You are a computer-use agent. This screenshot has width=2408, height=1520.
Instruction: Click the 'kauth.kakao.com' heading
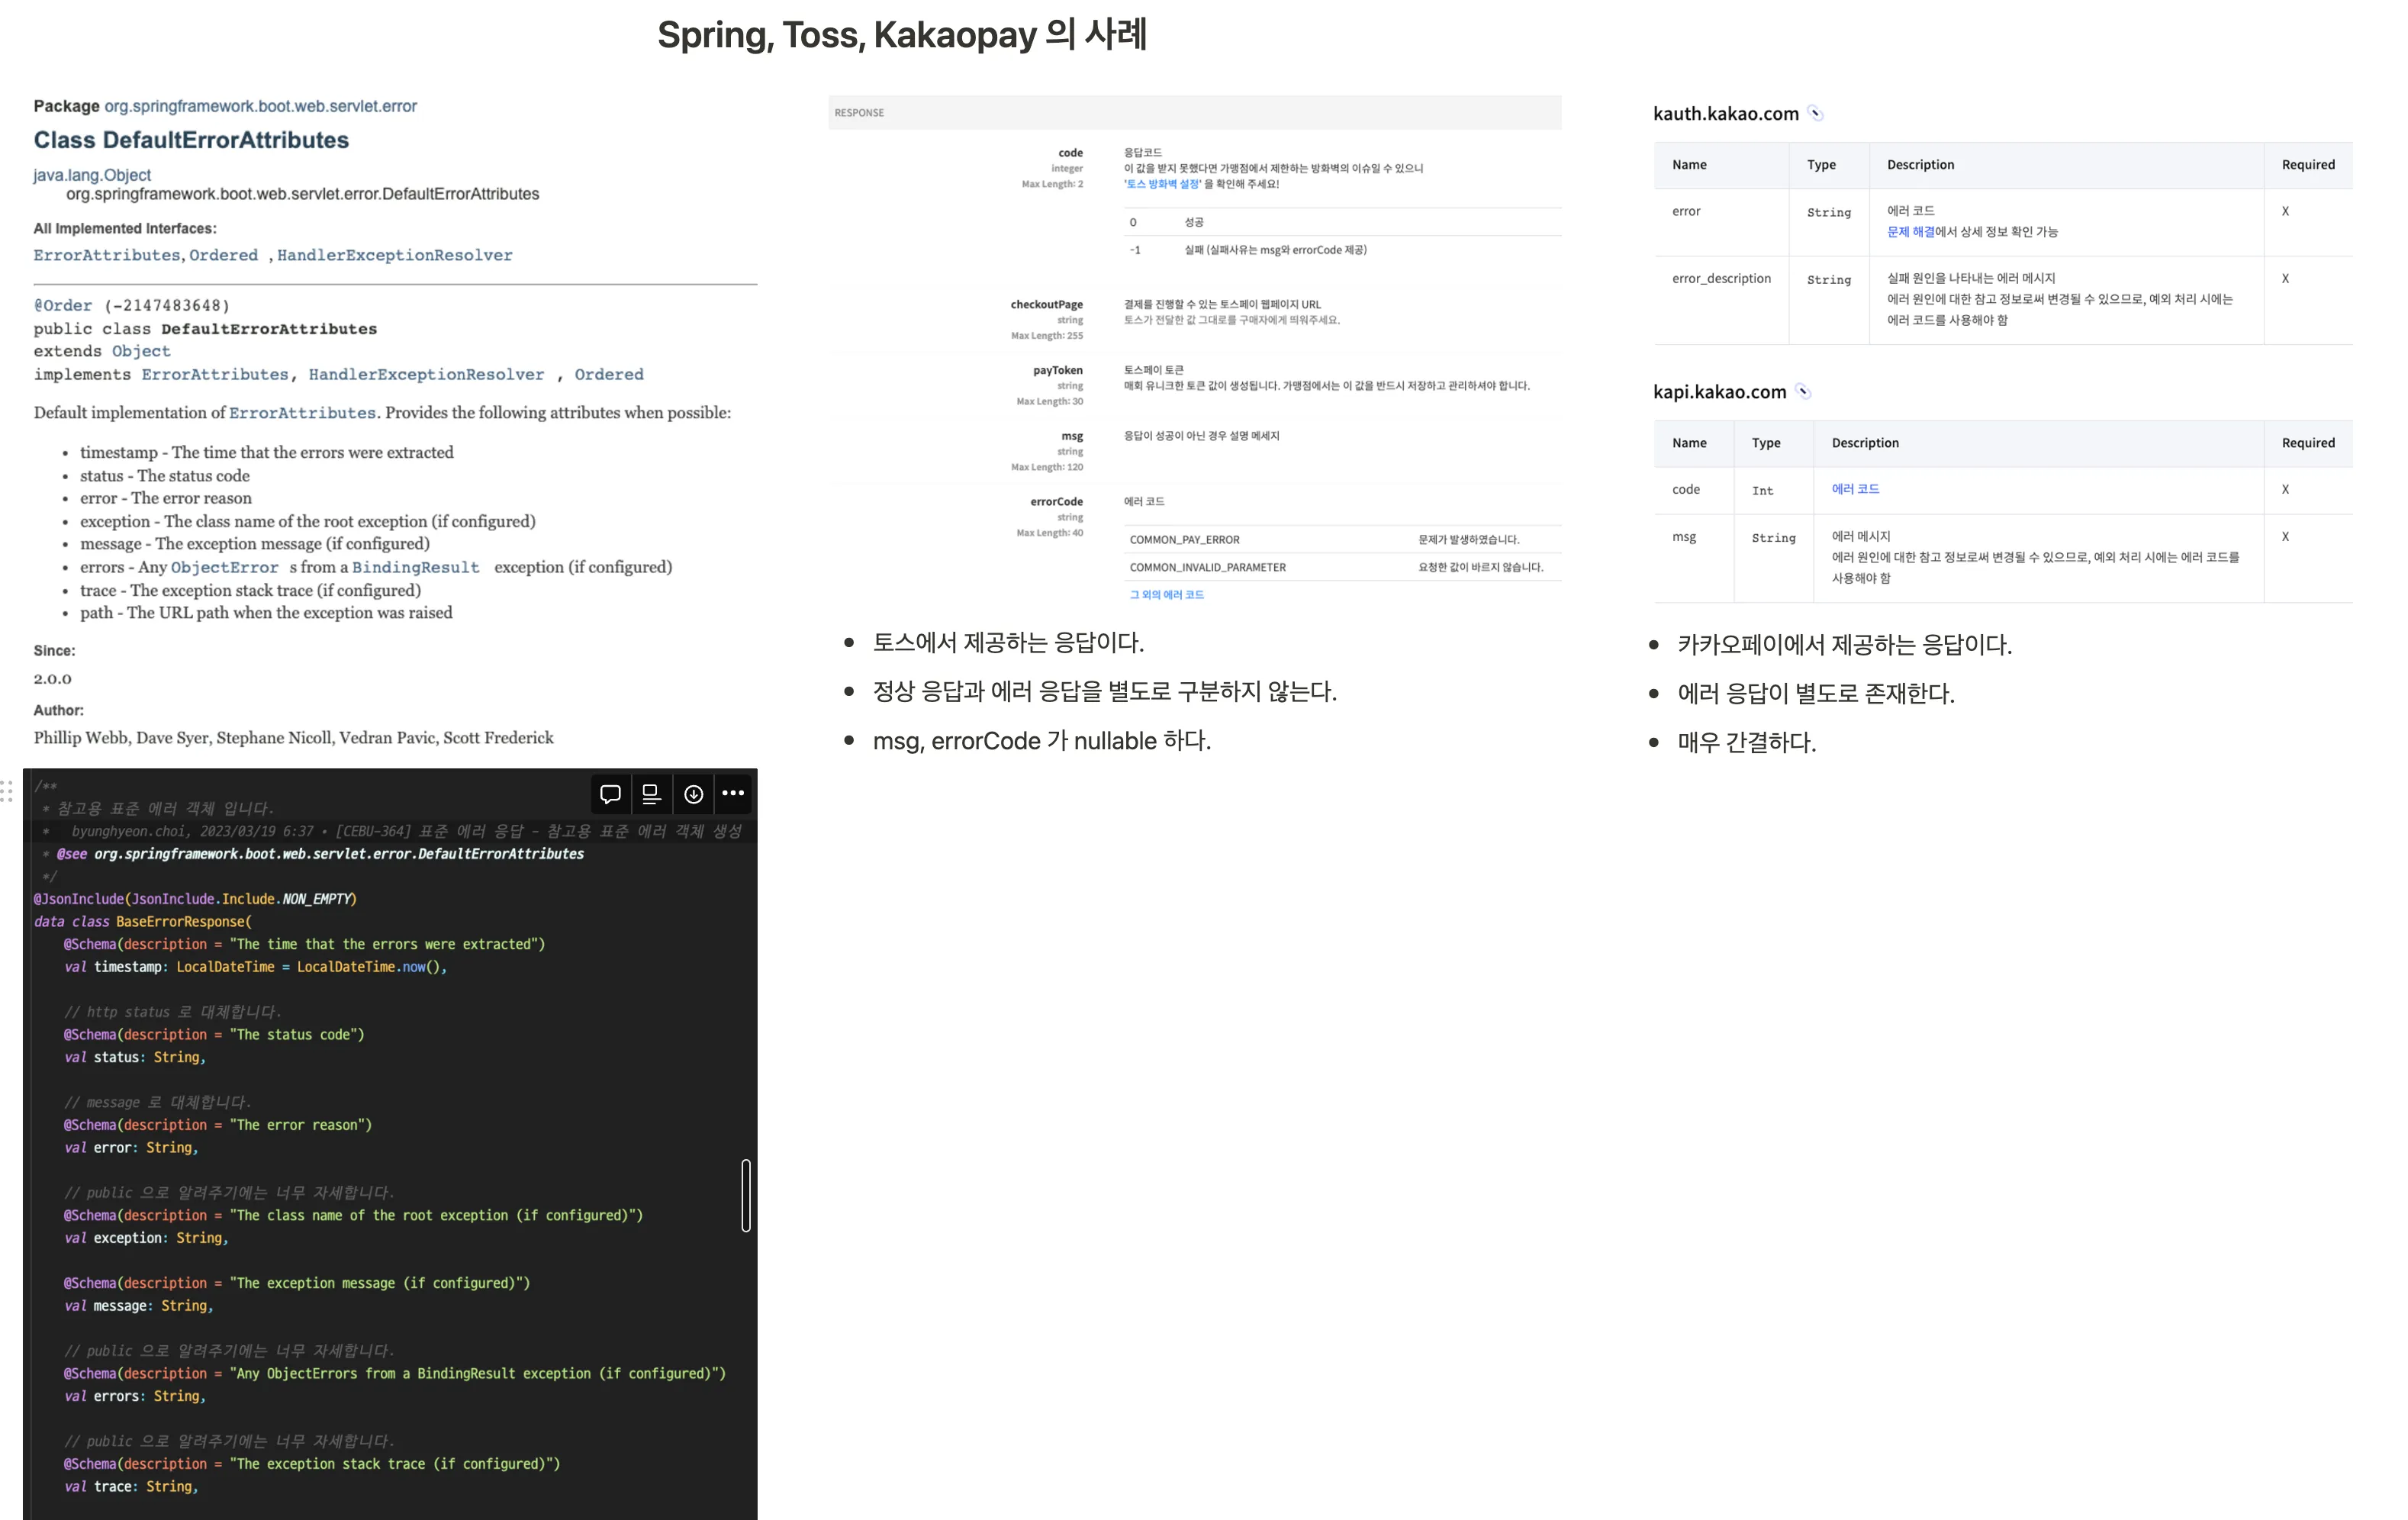click(x=1726, y=114)
